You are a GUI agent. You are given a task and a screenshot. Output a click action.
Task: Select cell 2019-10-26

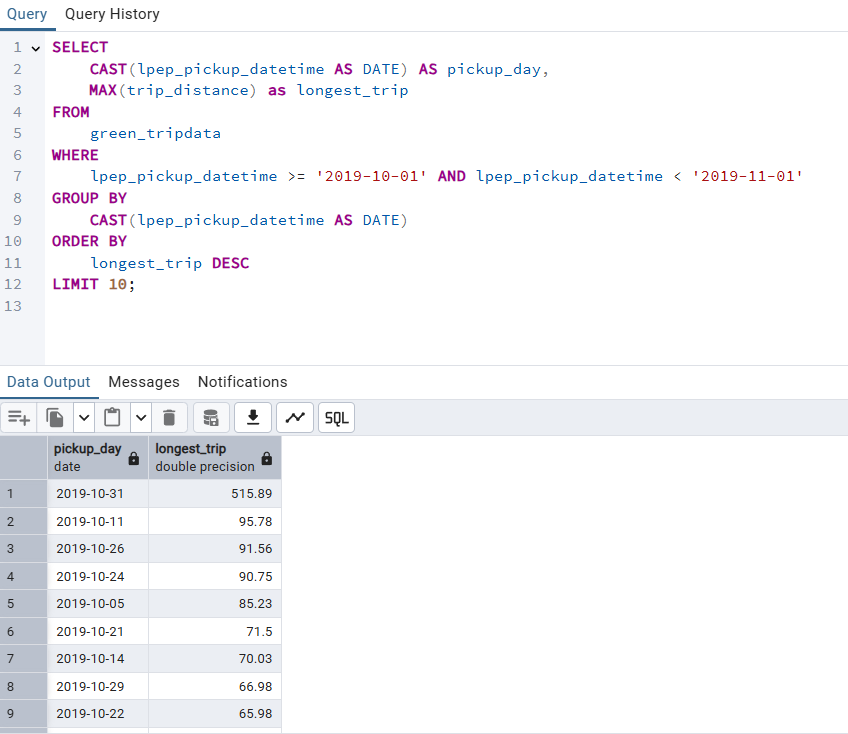[x=97, y=548]
